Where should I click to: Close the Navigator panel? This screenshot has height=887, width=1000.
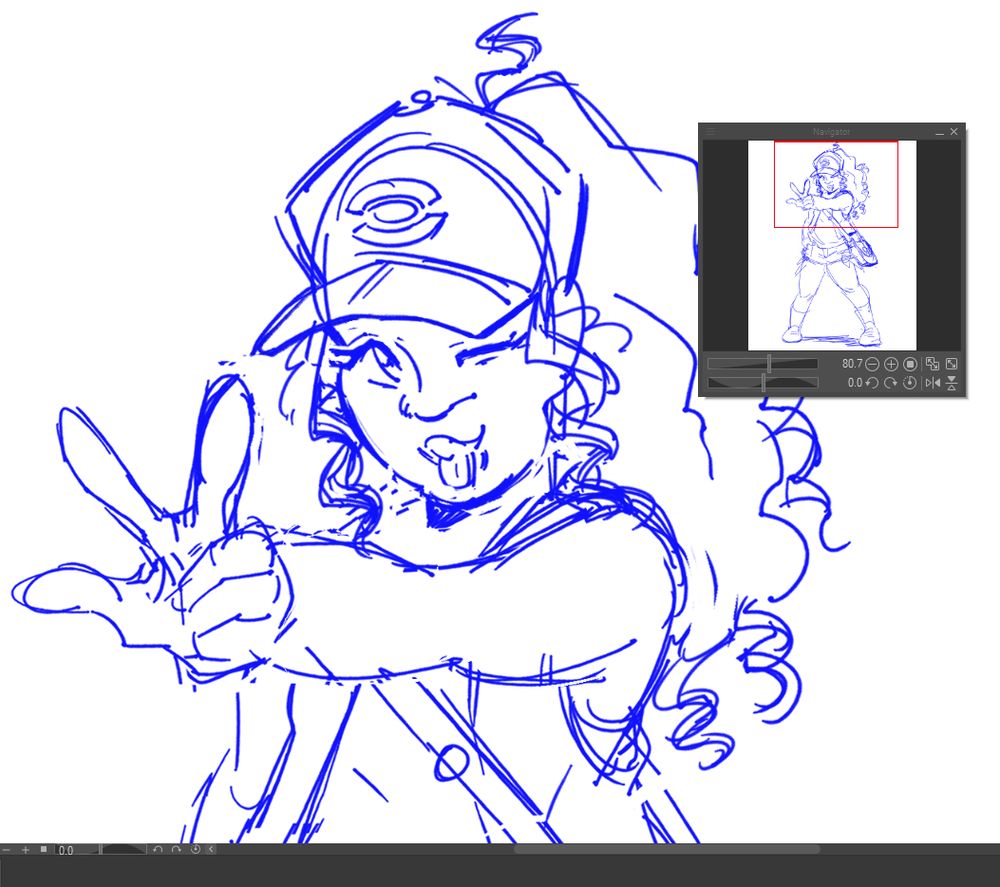click(954, 131)
